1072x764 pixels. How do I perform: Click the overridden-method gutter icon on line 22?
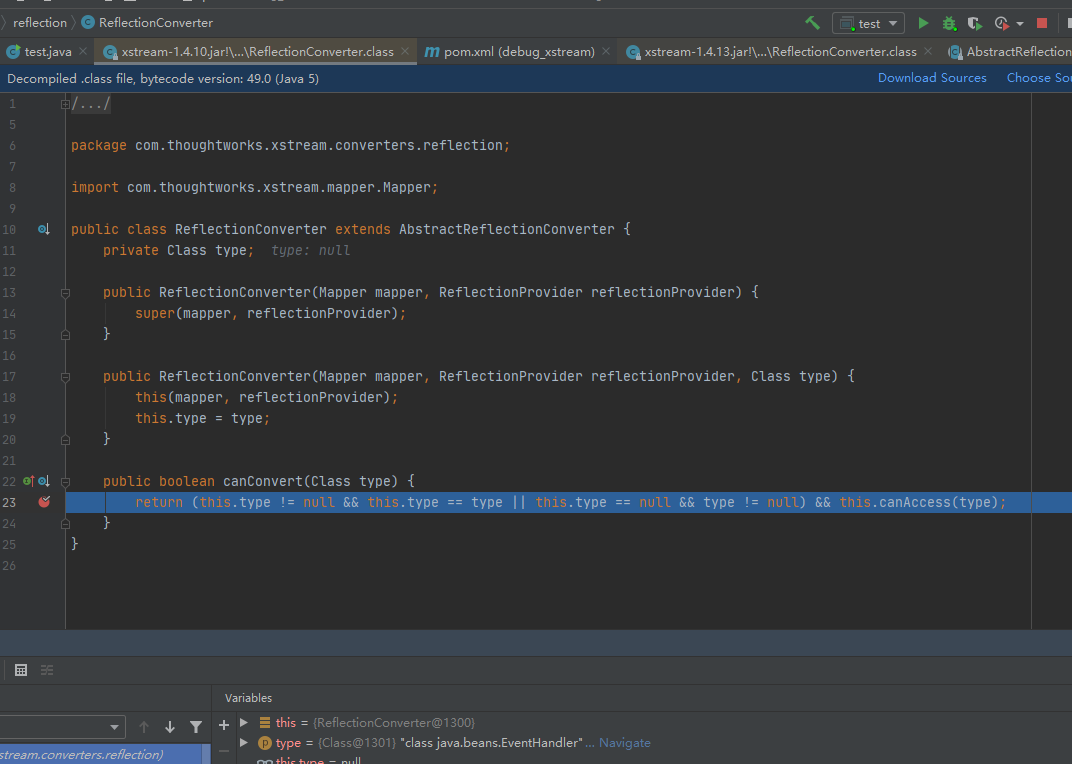[x=44, y=482]
